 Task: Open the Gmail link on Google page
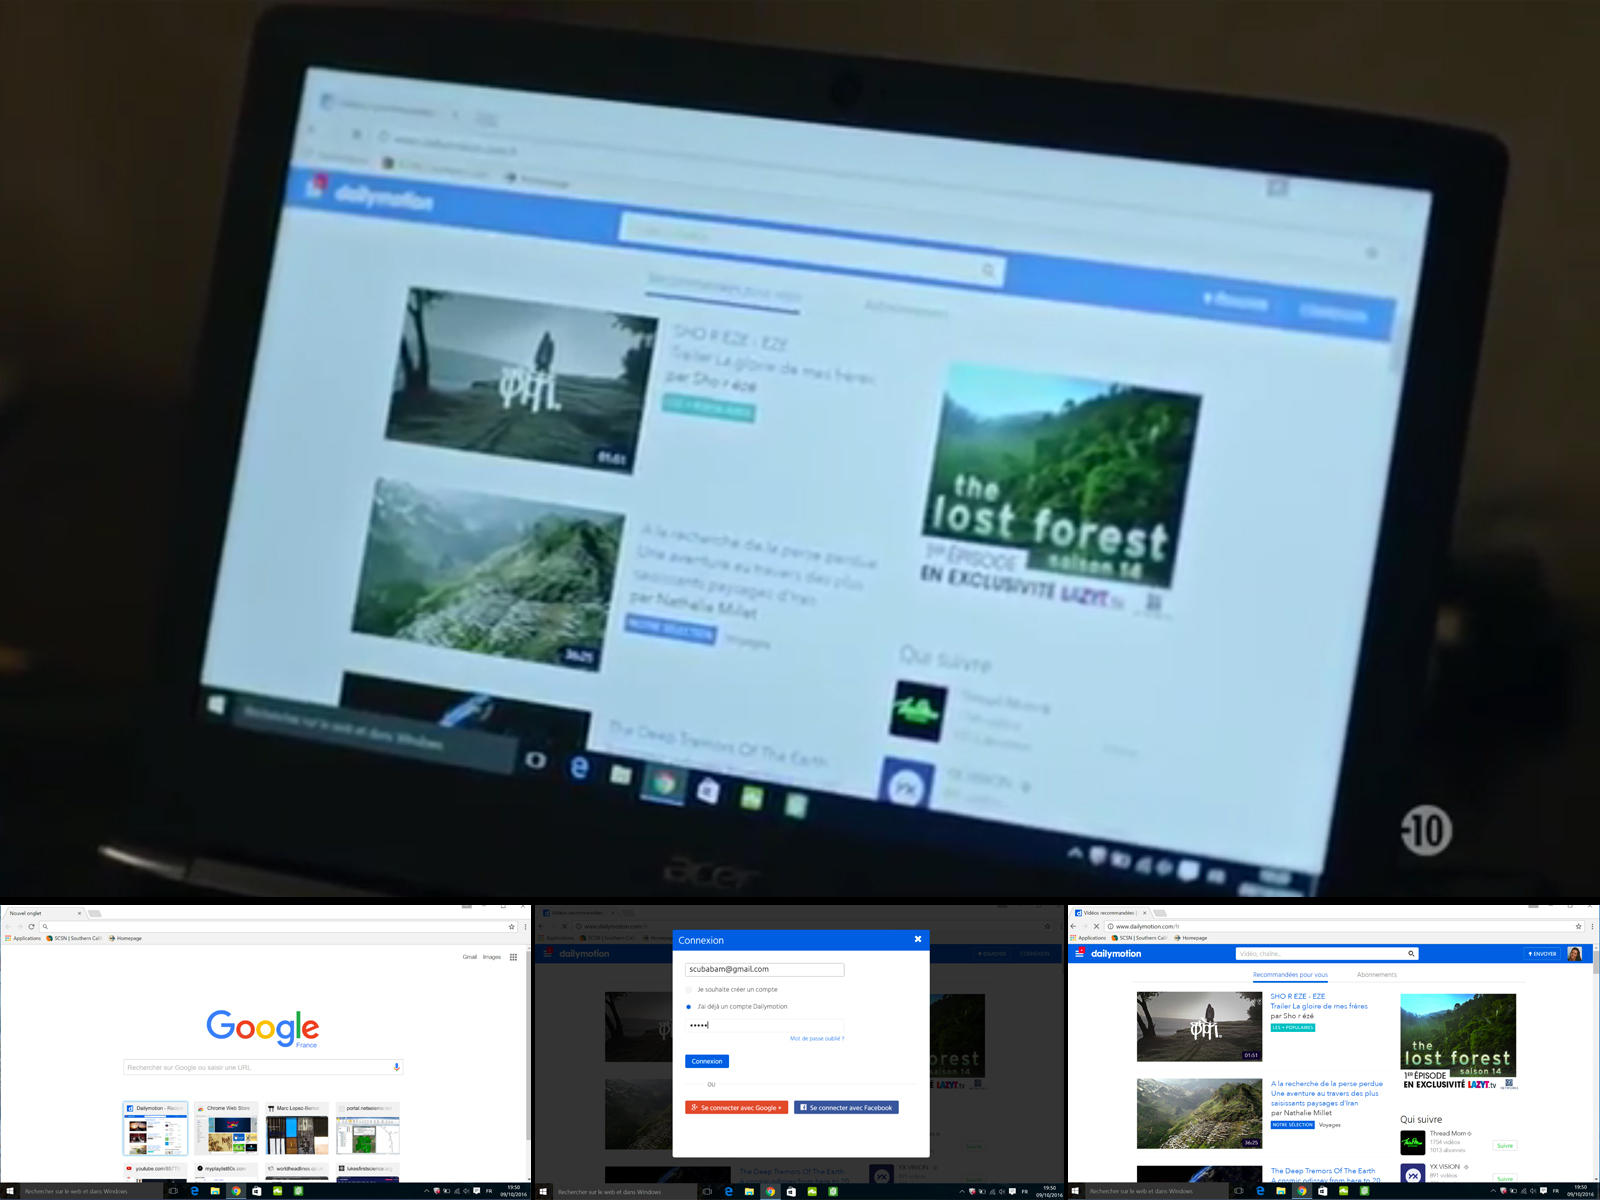(x=469, y=957)
